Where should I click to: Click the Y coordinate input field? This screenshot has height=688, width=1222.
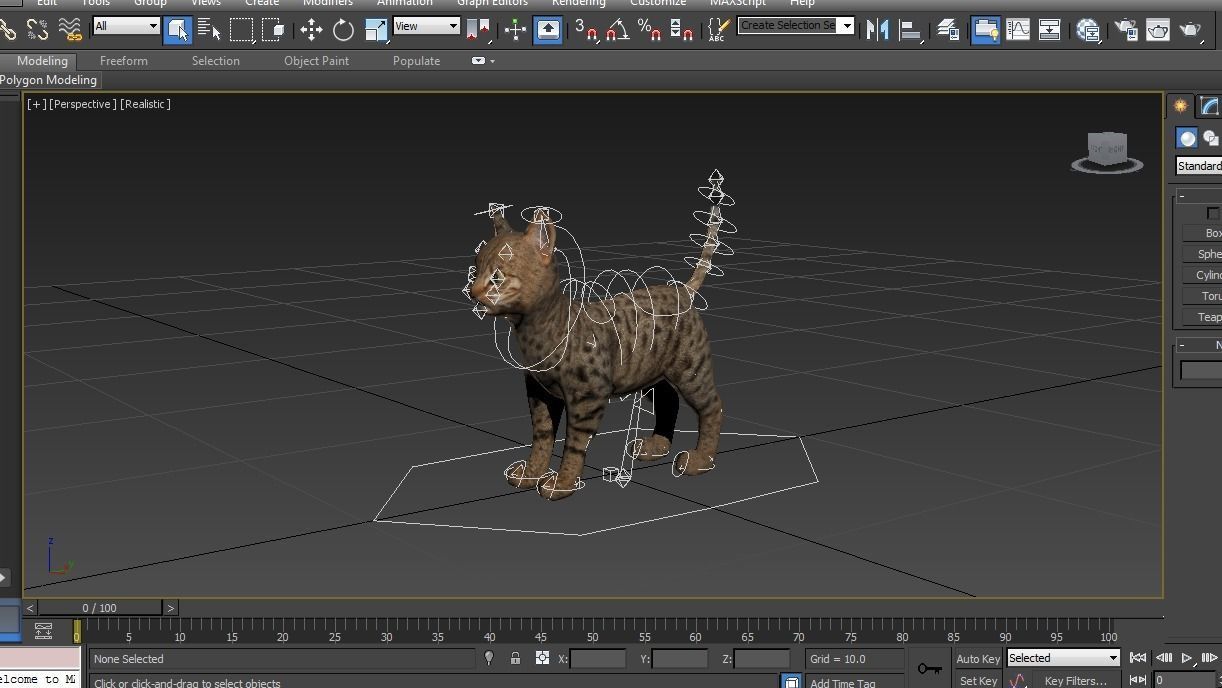pyautogui.click(x=680, y=659)
